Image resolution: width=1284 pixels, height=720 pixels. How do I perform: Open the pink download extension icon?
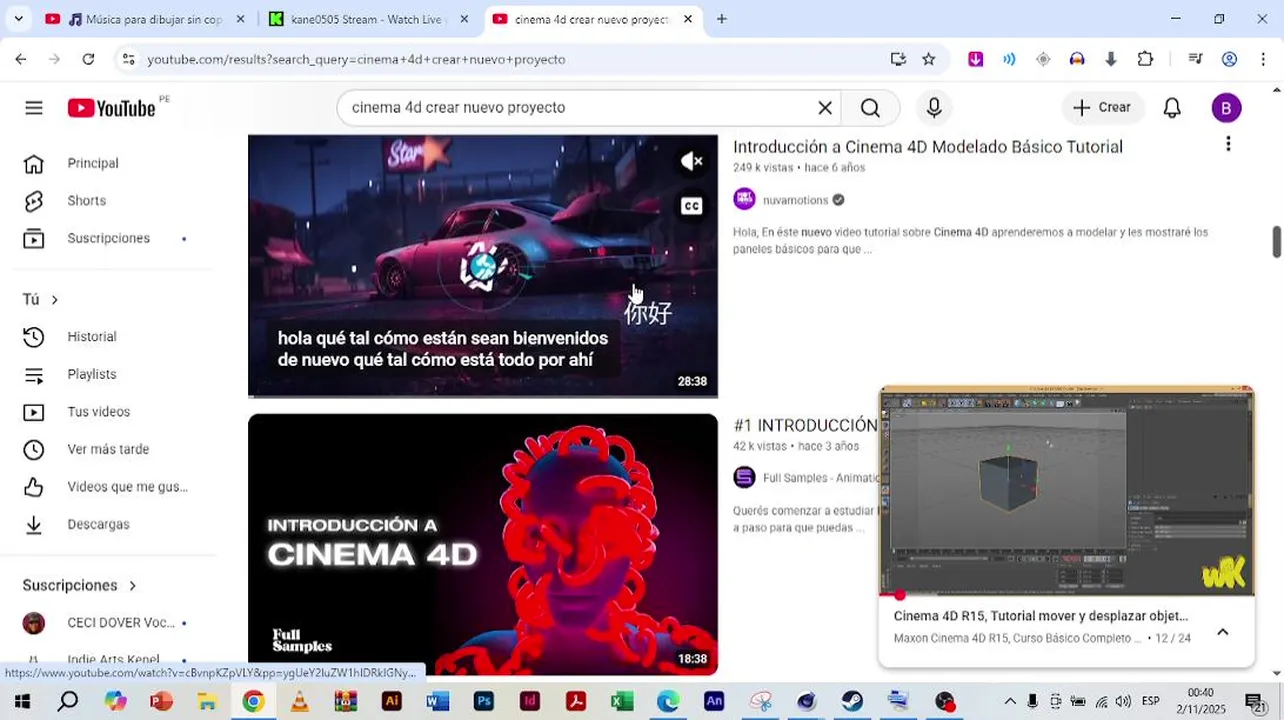[x=975, y=59]
